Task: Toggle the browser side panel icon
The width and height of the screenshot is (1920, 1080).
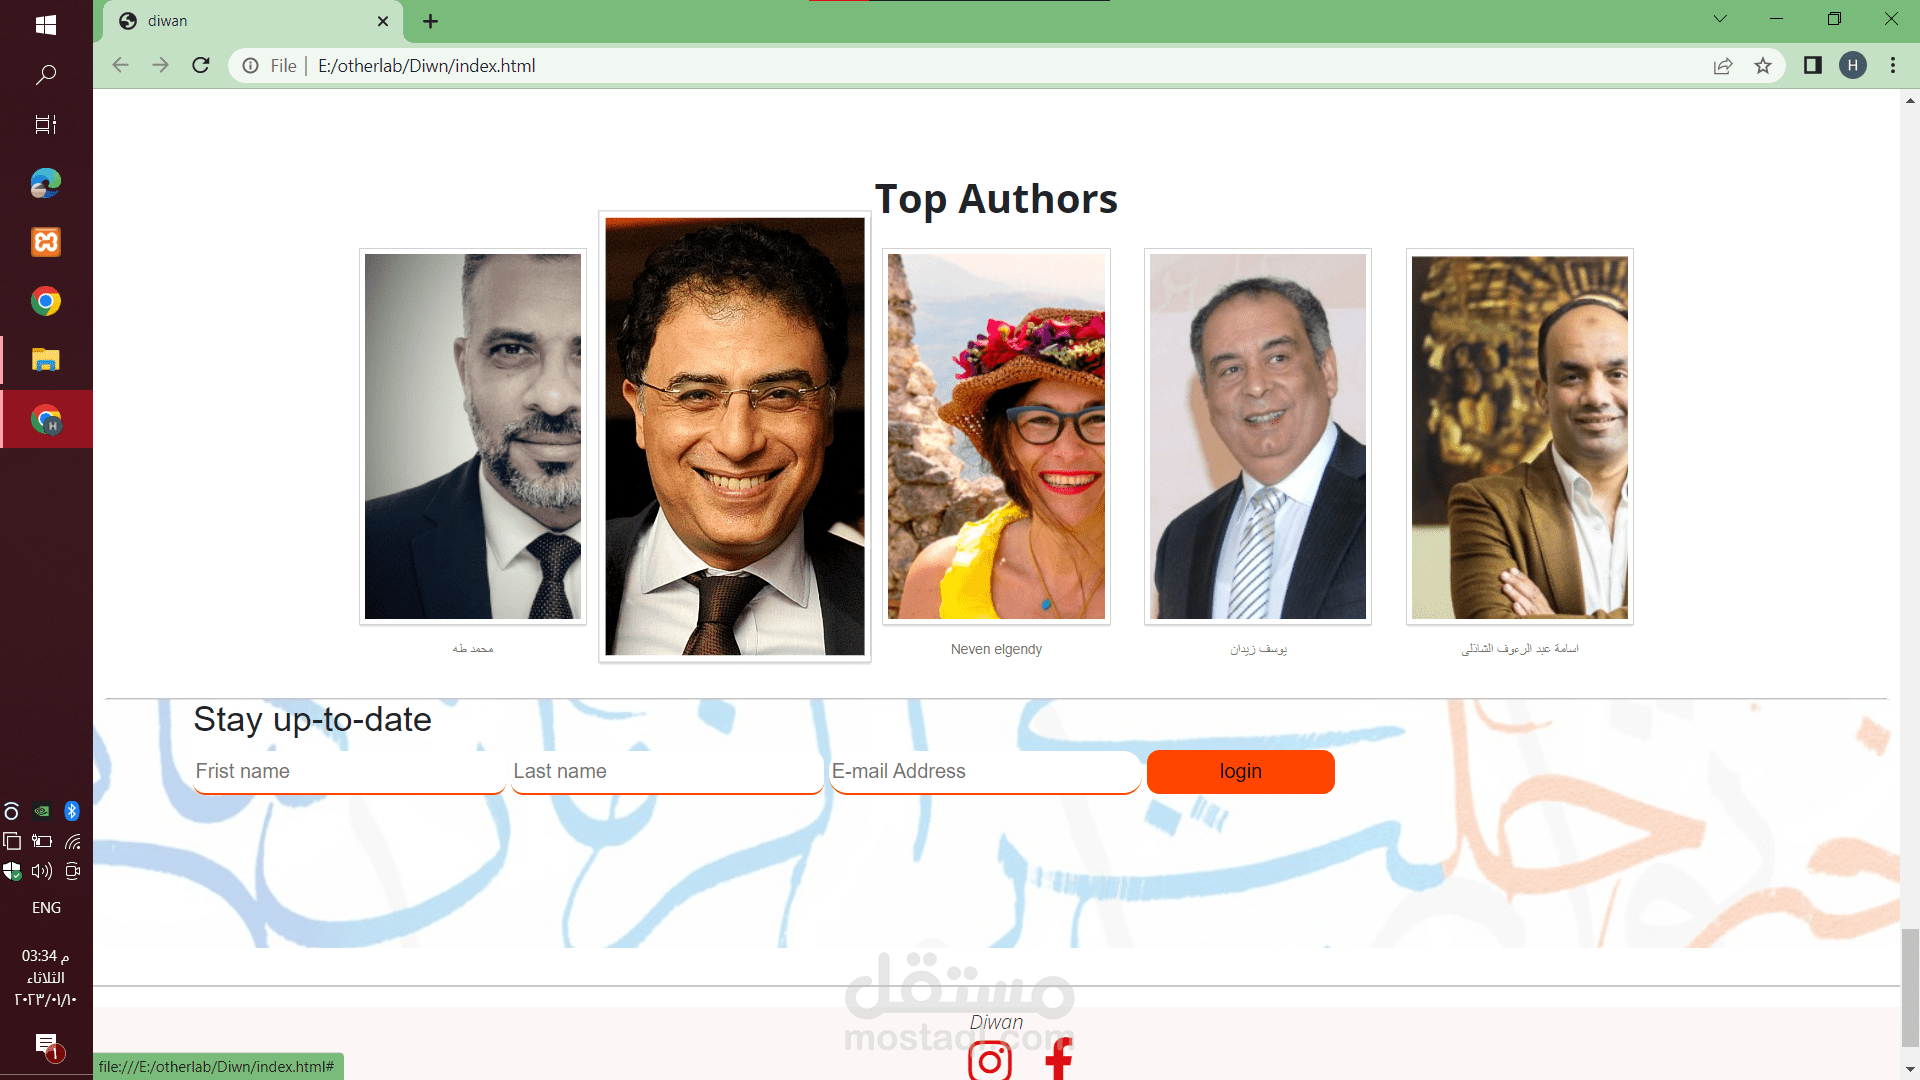Action: 1812,65
